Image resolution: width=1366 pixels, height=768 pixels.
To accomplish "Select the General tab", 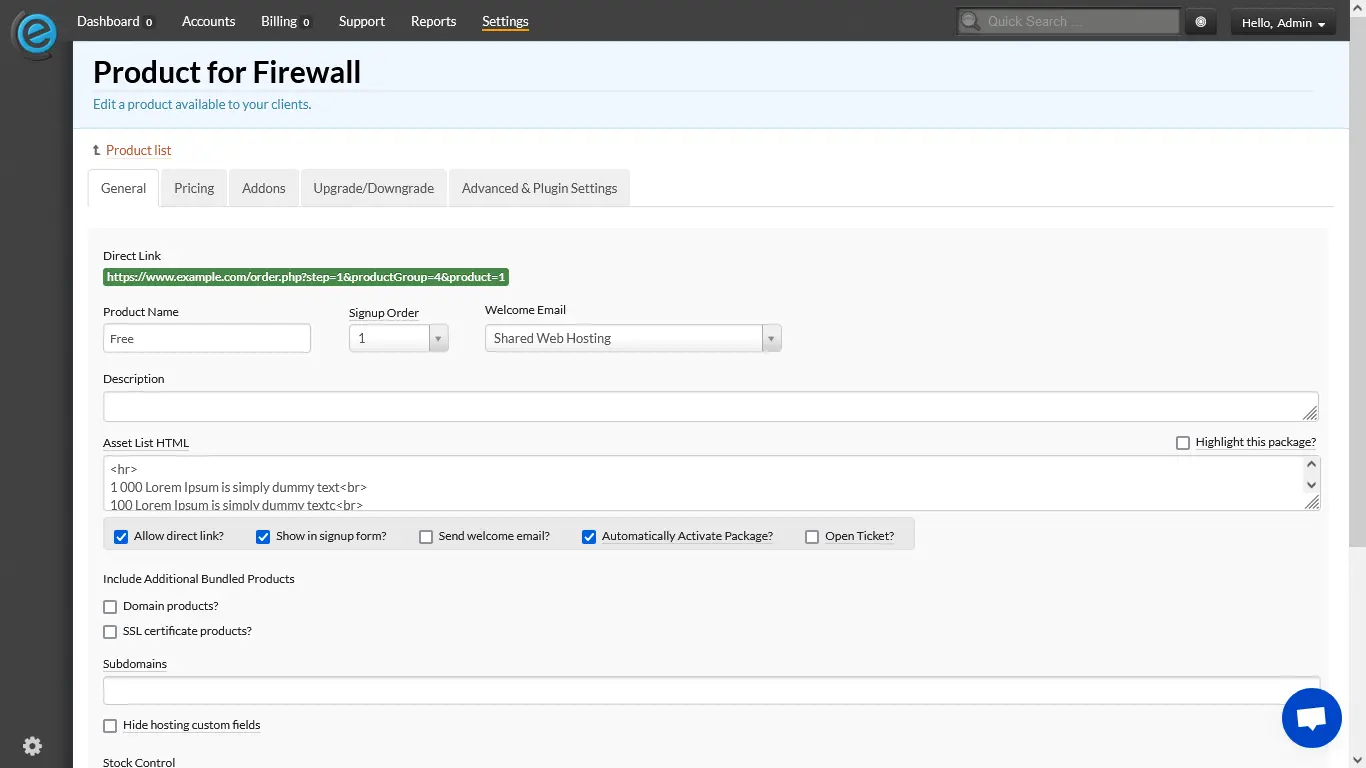I will click(123, 188).
